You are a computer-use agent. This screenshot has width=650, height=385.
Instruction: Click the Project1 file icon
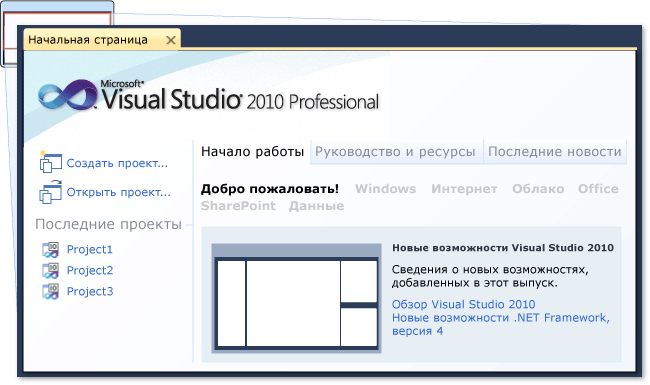(51, 249)
